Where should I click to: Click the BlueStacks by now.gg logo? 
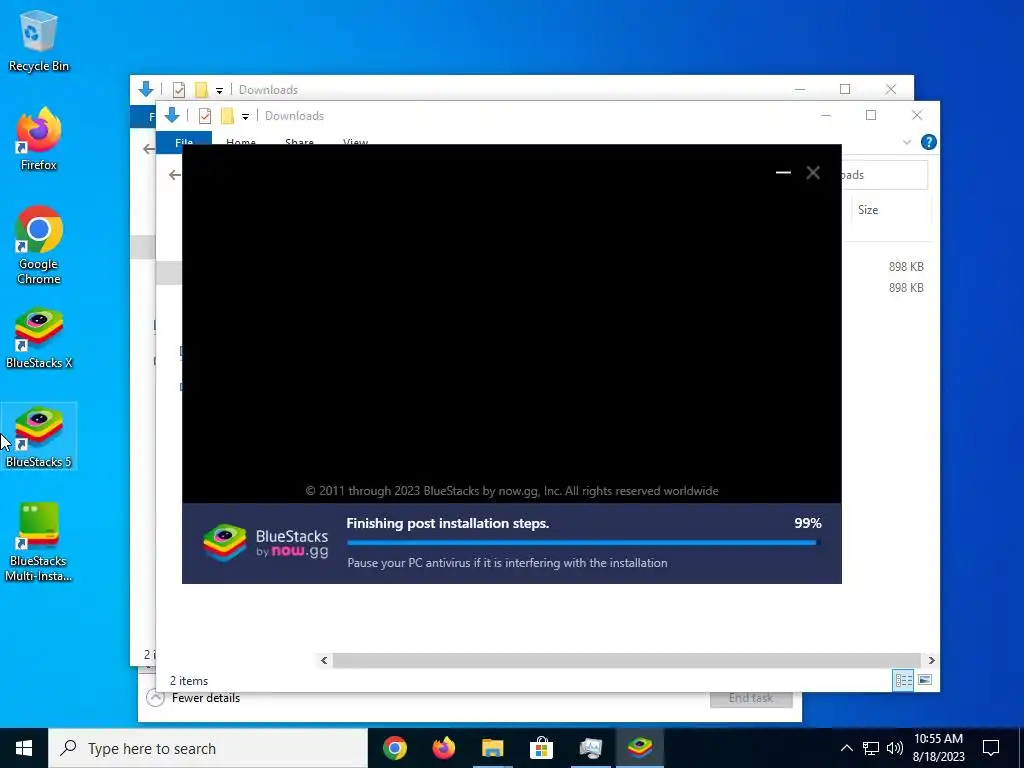click(265, 543)
